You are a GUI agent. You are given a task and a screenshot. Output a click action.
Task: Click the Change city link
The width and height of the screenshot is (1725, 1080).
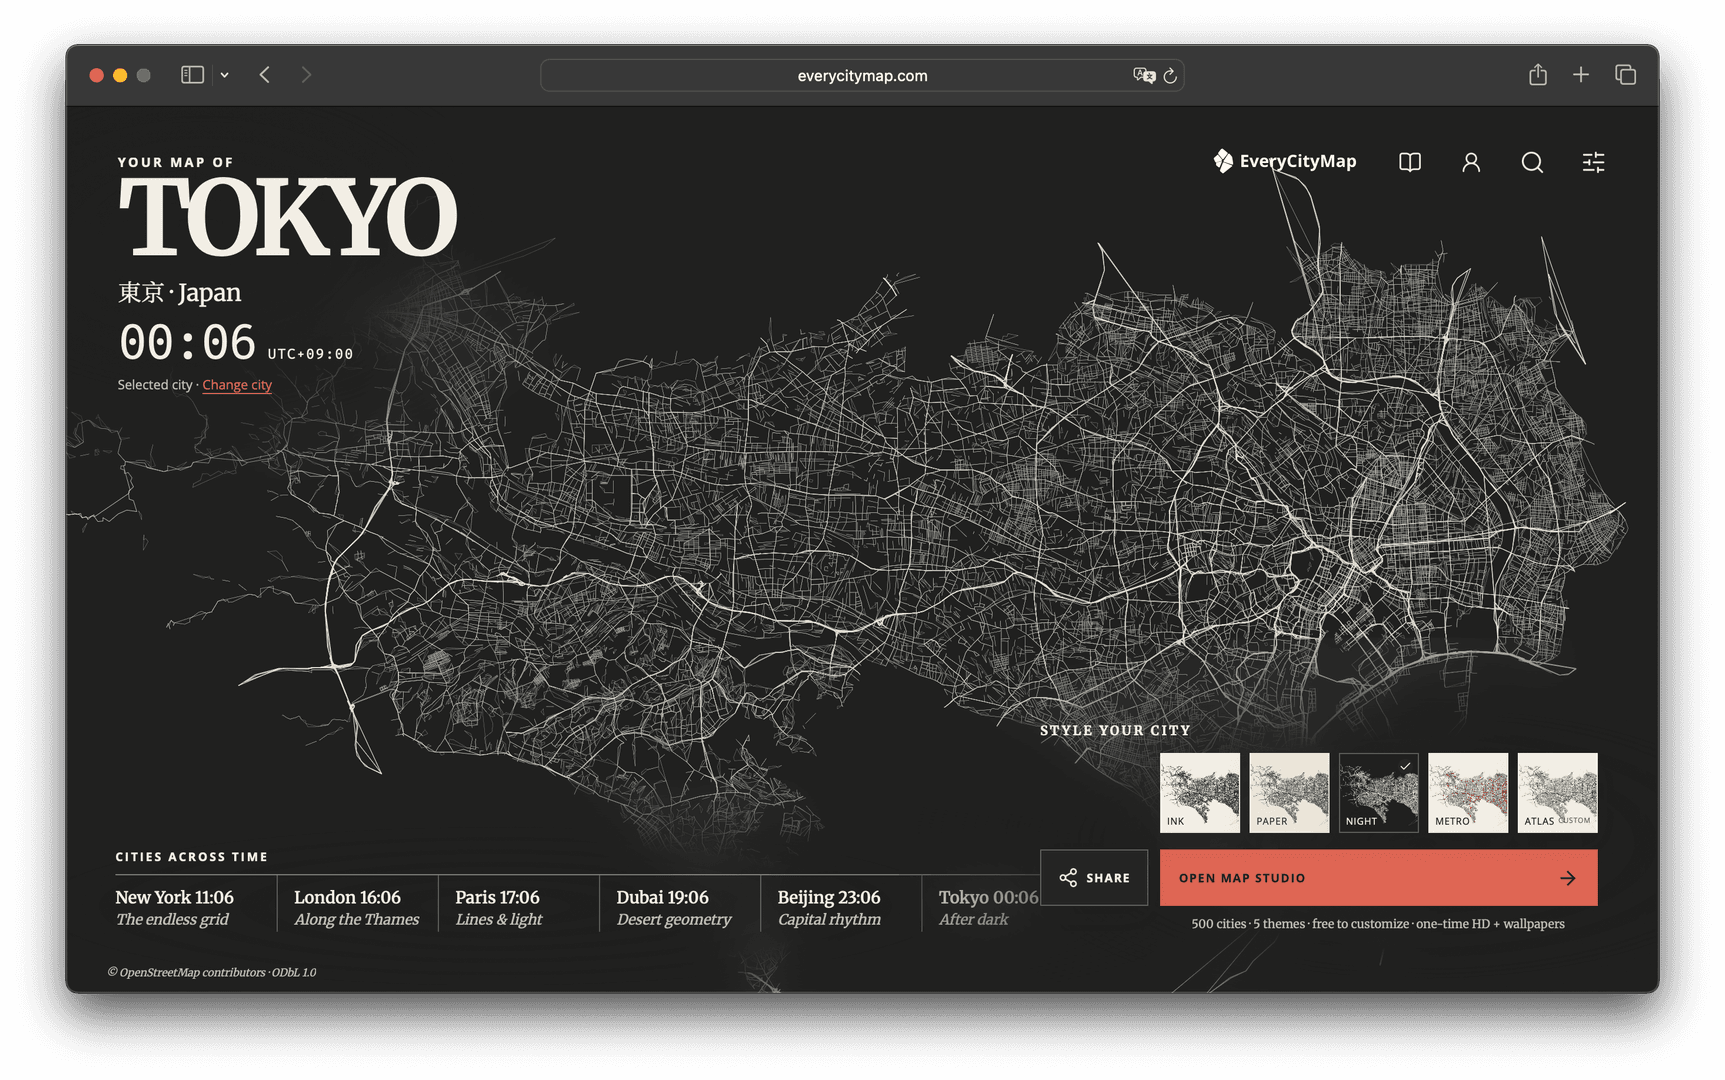pos(237,385)
